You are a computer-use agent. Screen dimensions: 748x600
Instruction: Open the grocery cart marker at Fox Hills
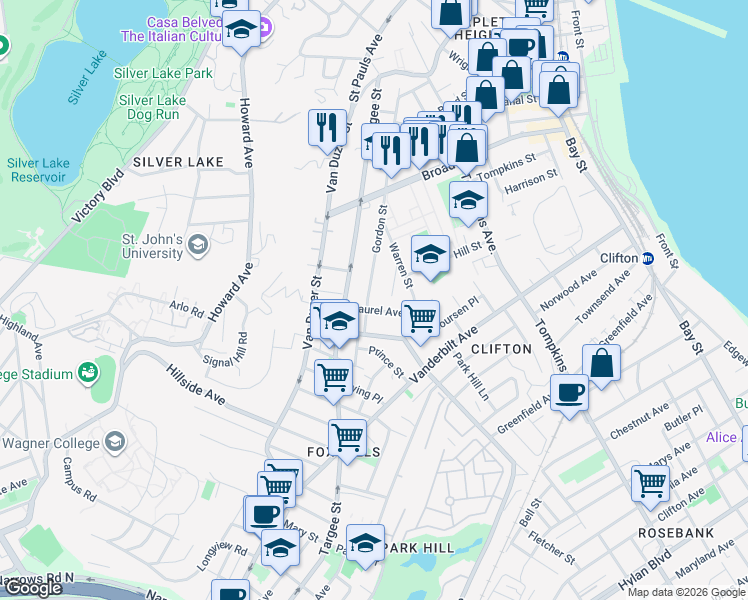pos(348,438)
